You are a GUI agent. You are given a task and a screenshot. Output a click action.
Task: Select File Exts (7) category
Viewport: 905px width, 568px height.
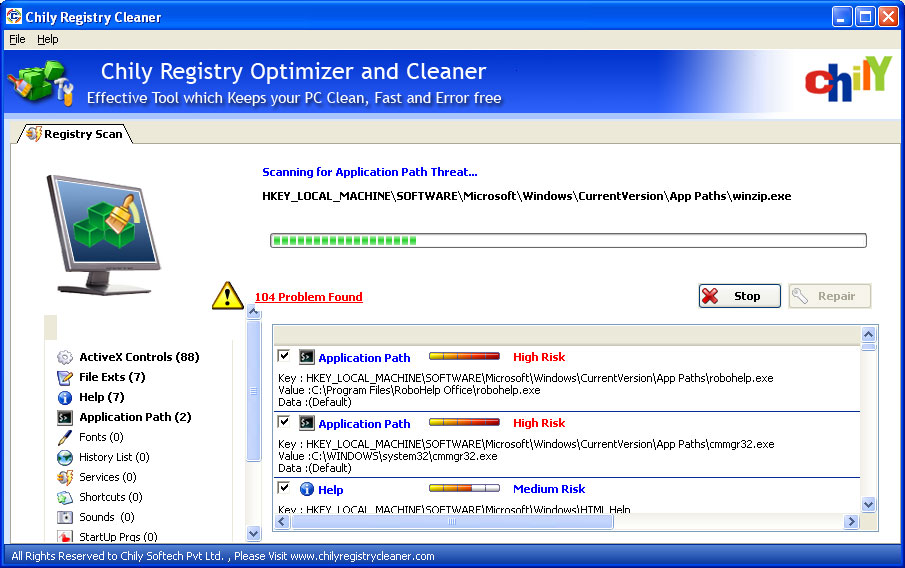[x=112, y=377]
